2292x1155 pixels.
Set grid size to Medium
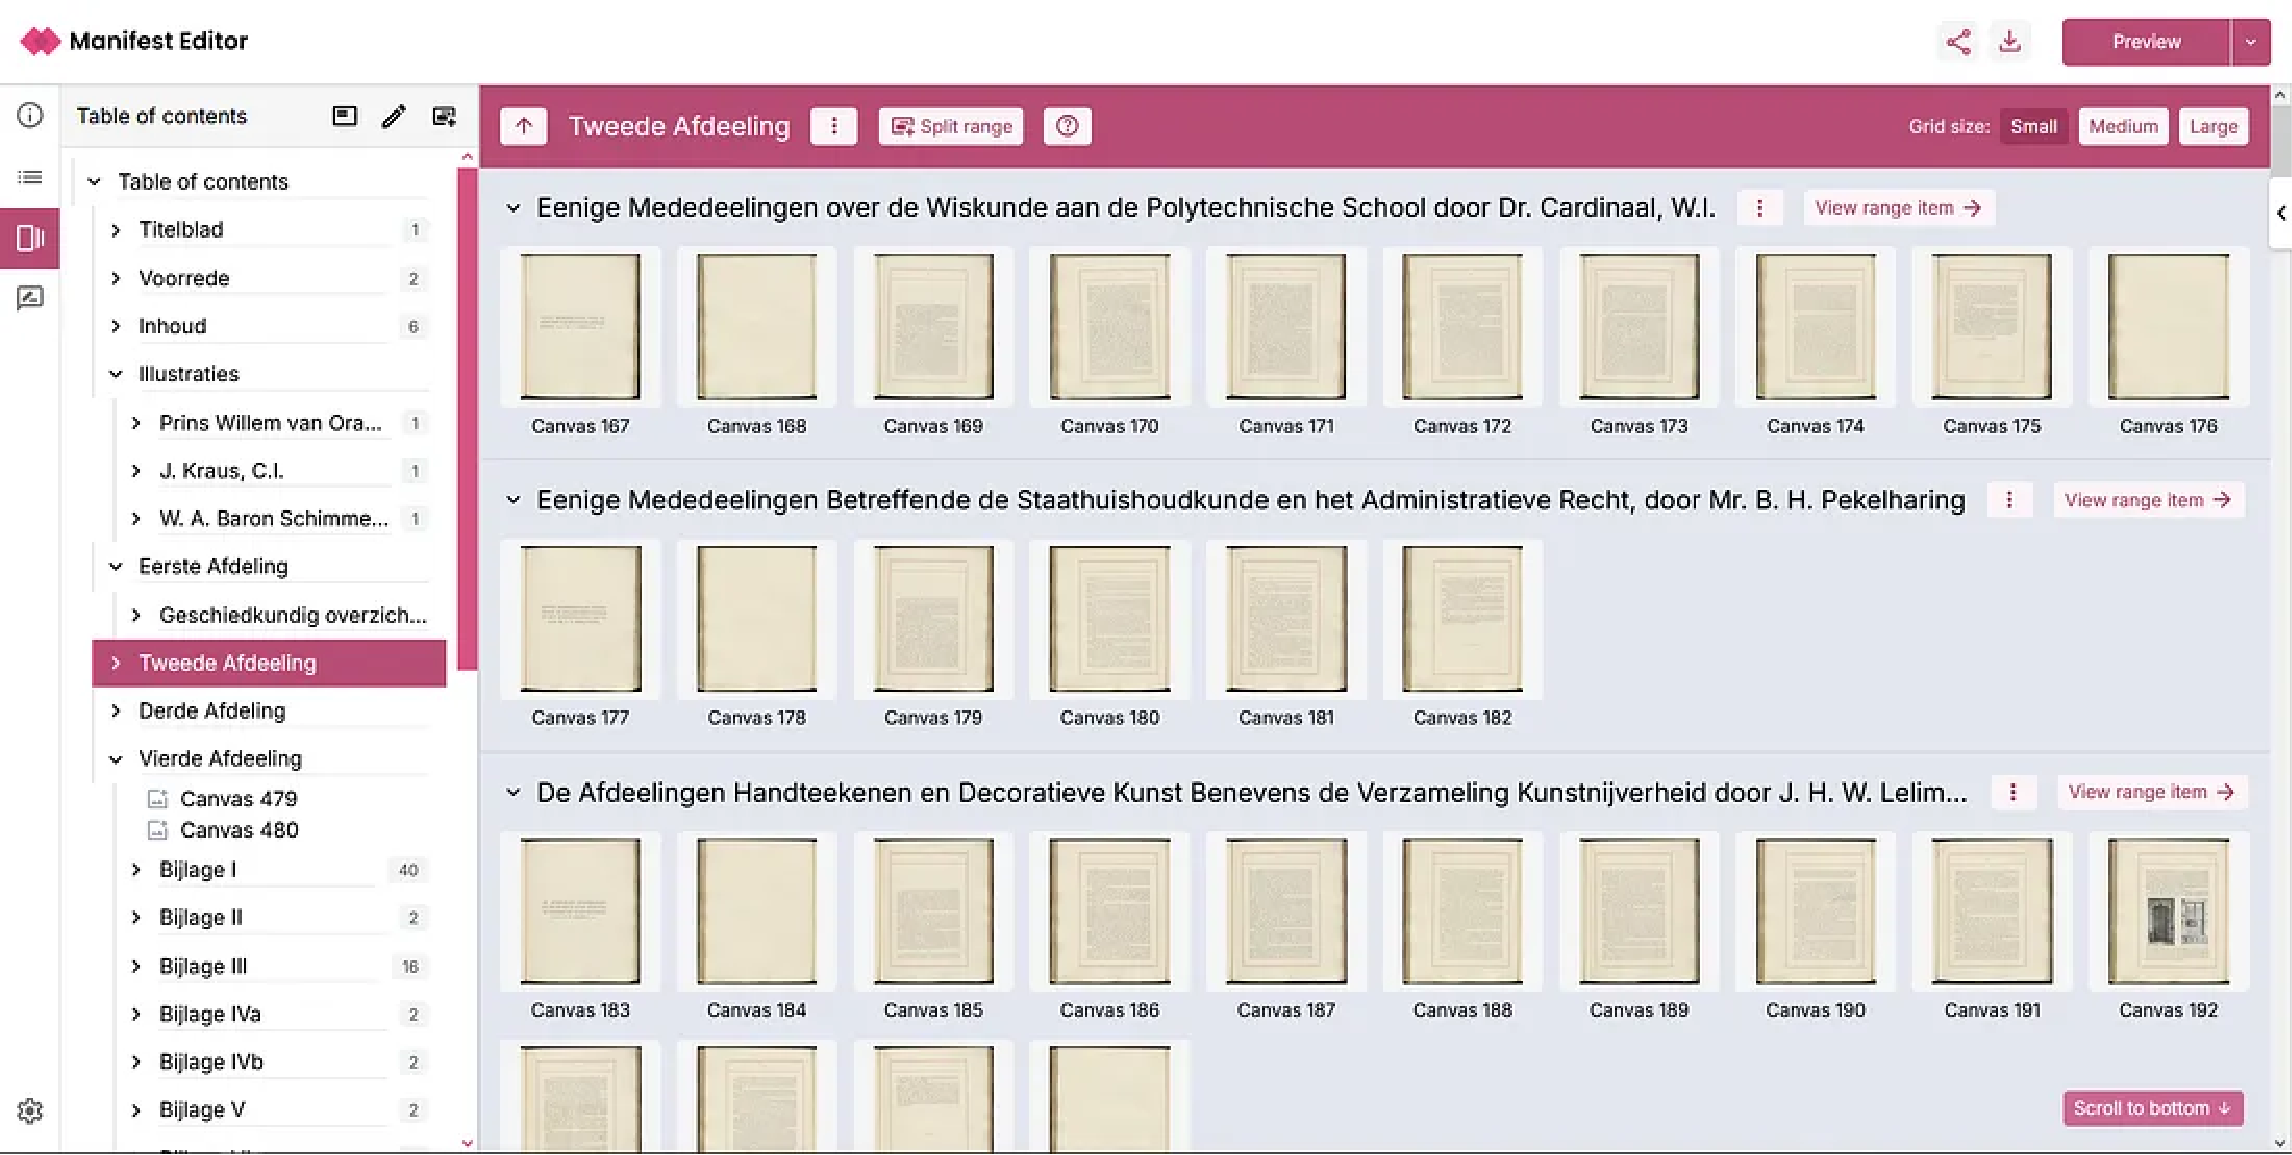(x=2123, y=126)
